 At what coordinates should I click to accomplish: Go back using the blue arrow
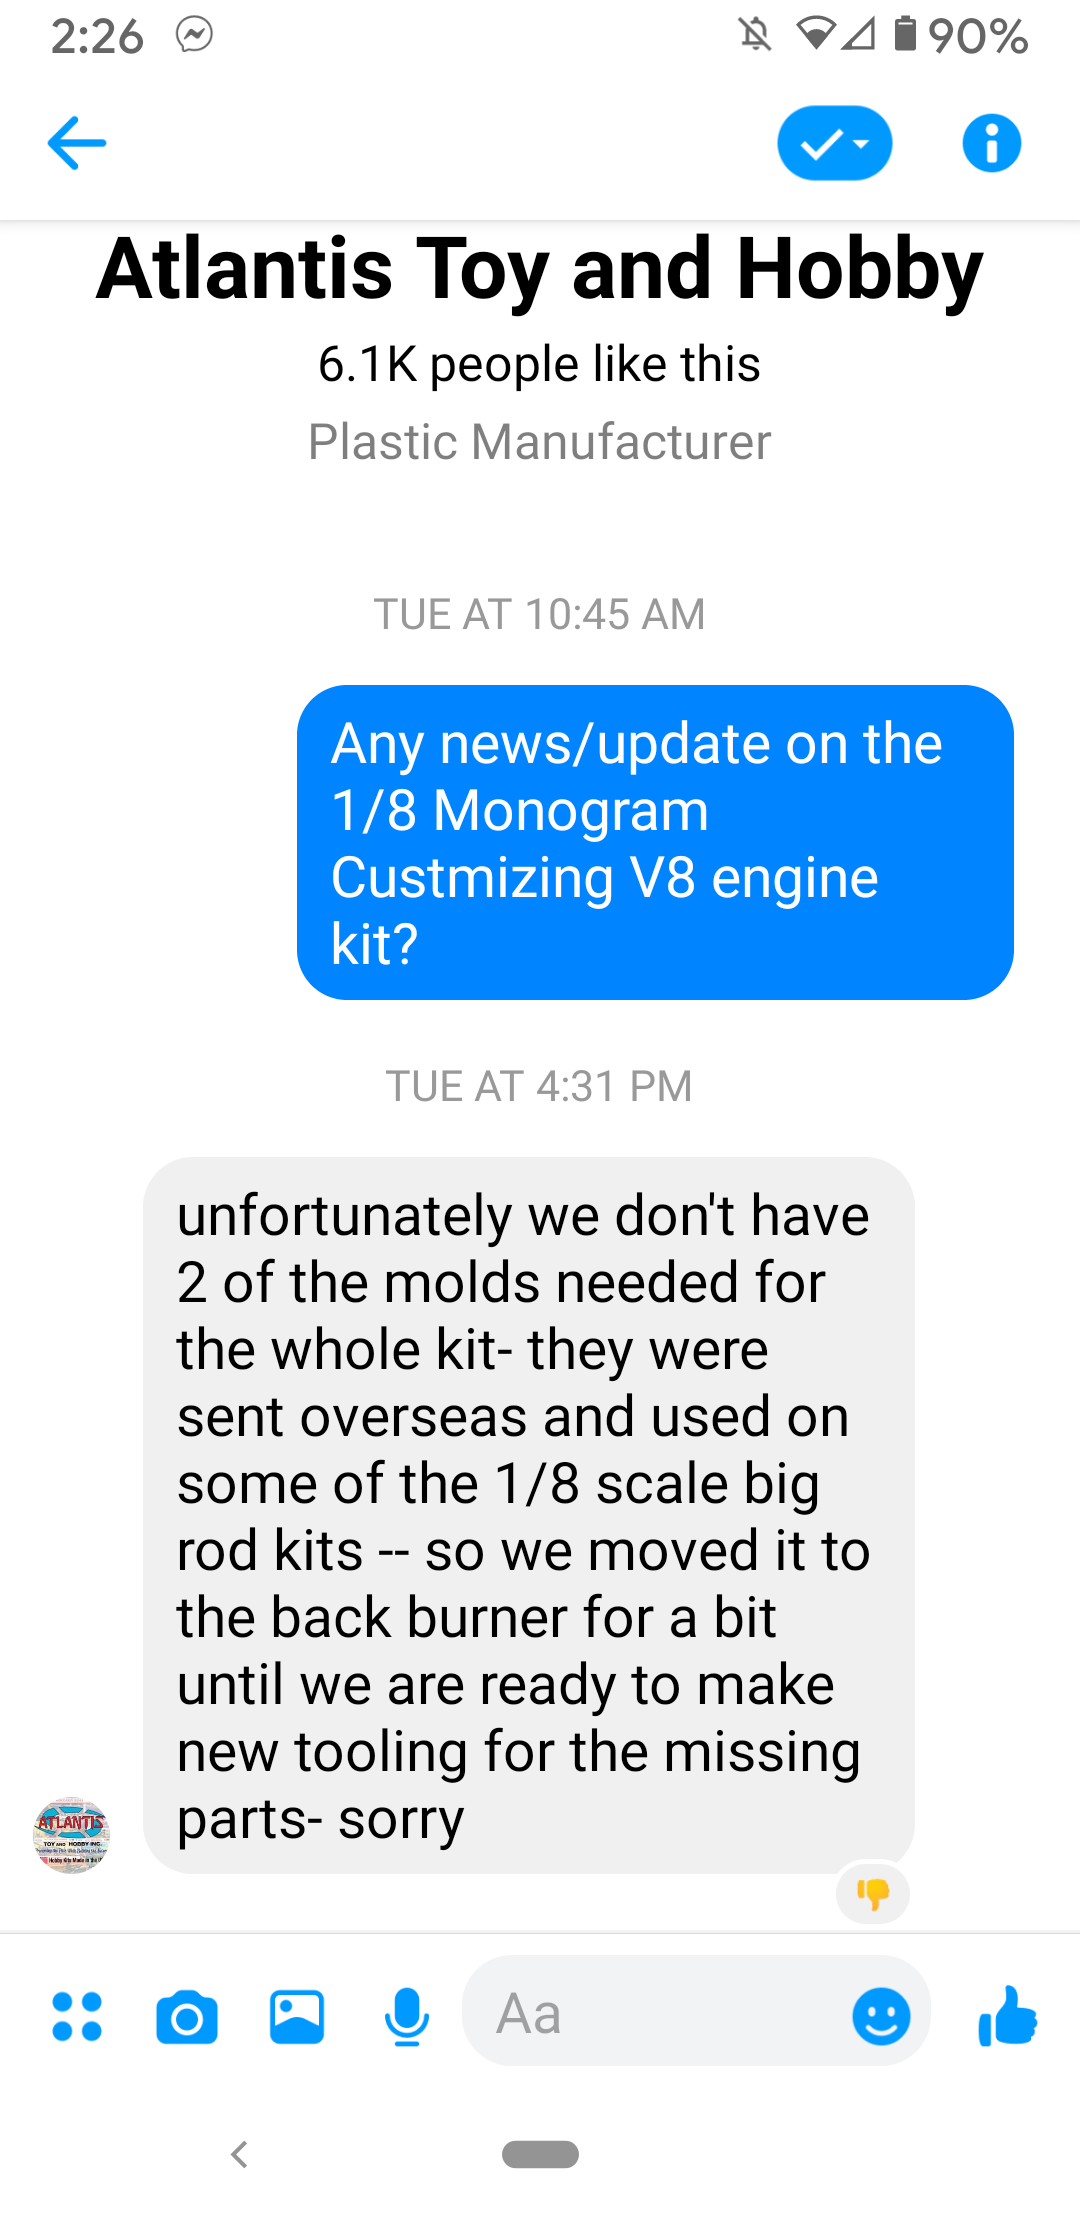[x=77, y=143]
